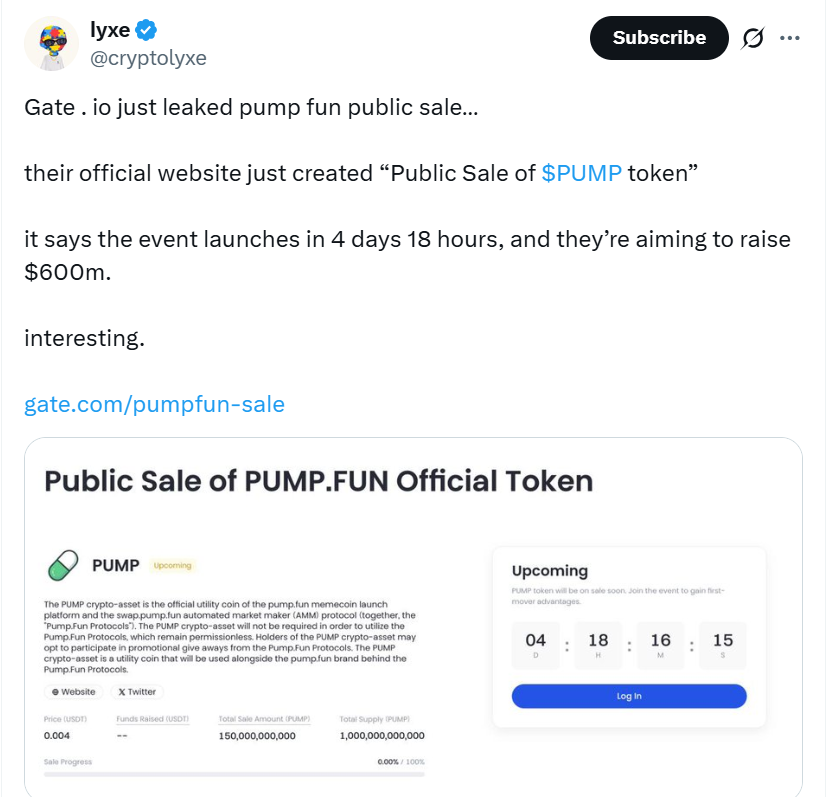The height and width of the screenshot is (797, 829).
Task: Open the Grok slash icon
Action: point(752,39)
